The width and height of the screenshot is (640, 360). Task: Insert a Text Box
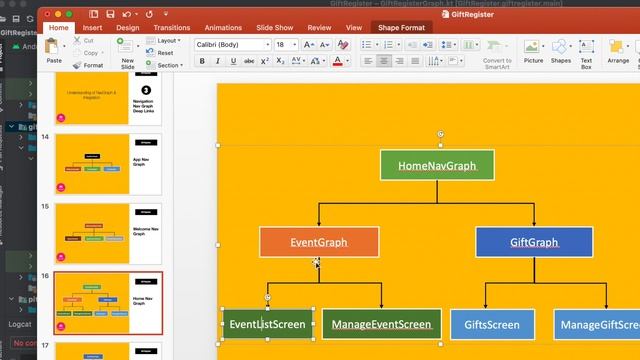[x=586, y=54]
